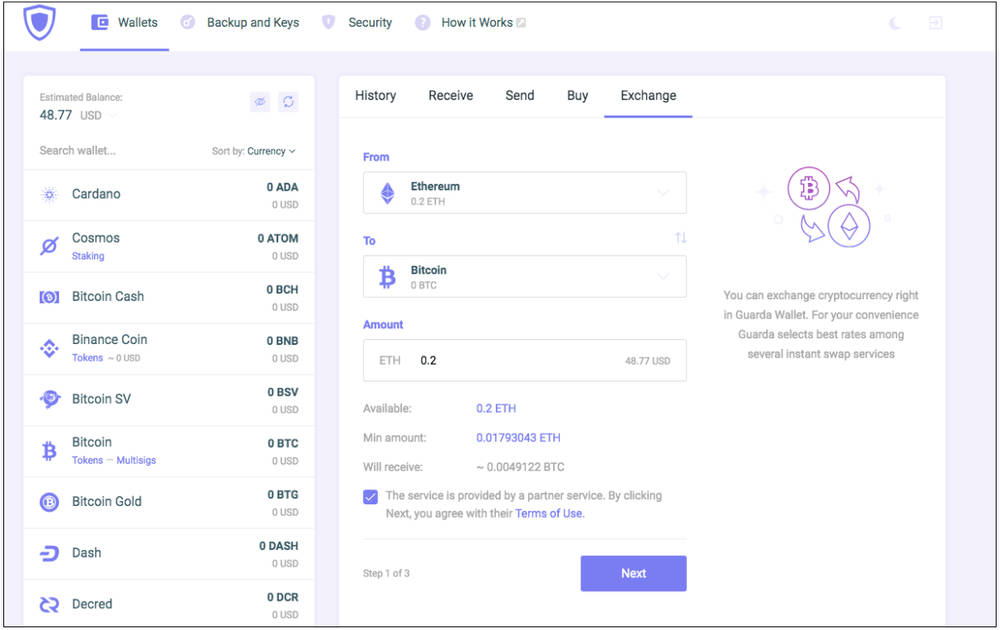The height and width of the screenshot is (630, 1000).
Task: Click the Security shield icon
Action: tap(328, 22)
